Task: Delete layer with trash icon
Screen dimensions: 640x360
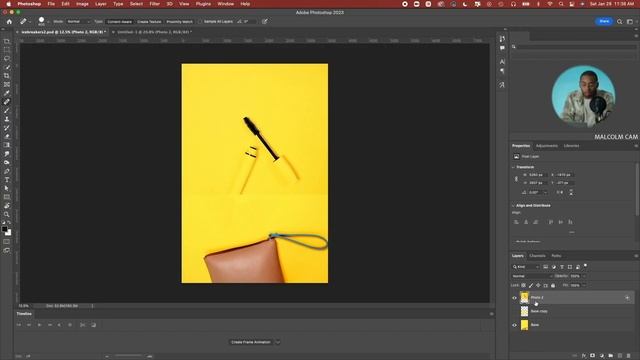Action: pos(628,356)
